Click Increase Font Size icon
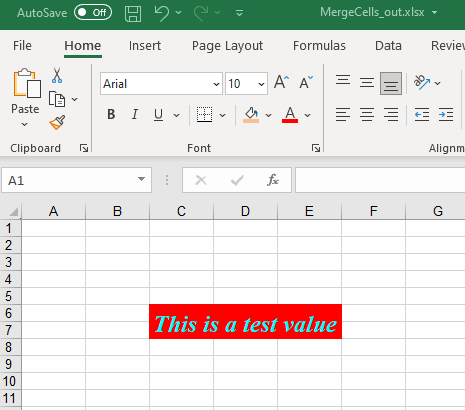The image size is (465, 410). 282,82
